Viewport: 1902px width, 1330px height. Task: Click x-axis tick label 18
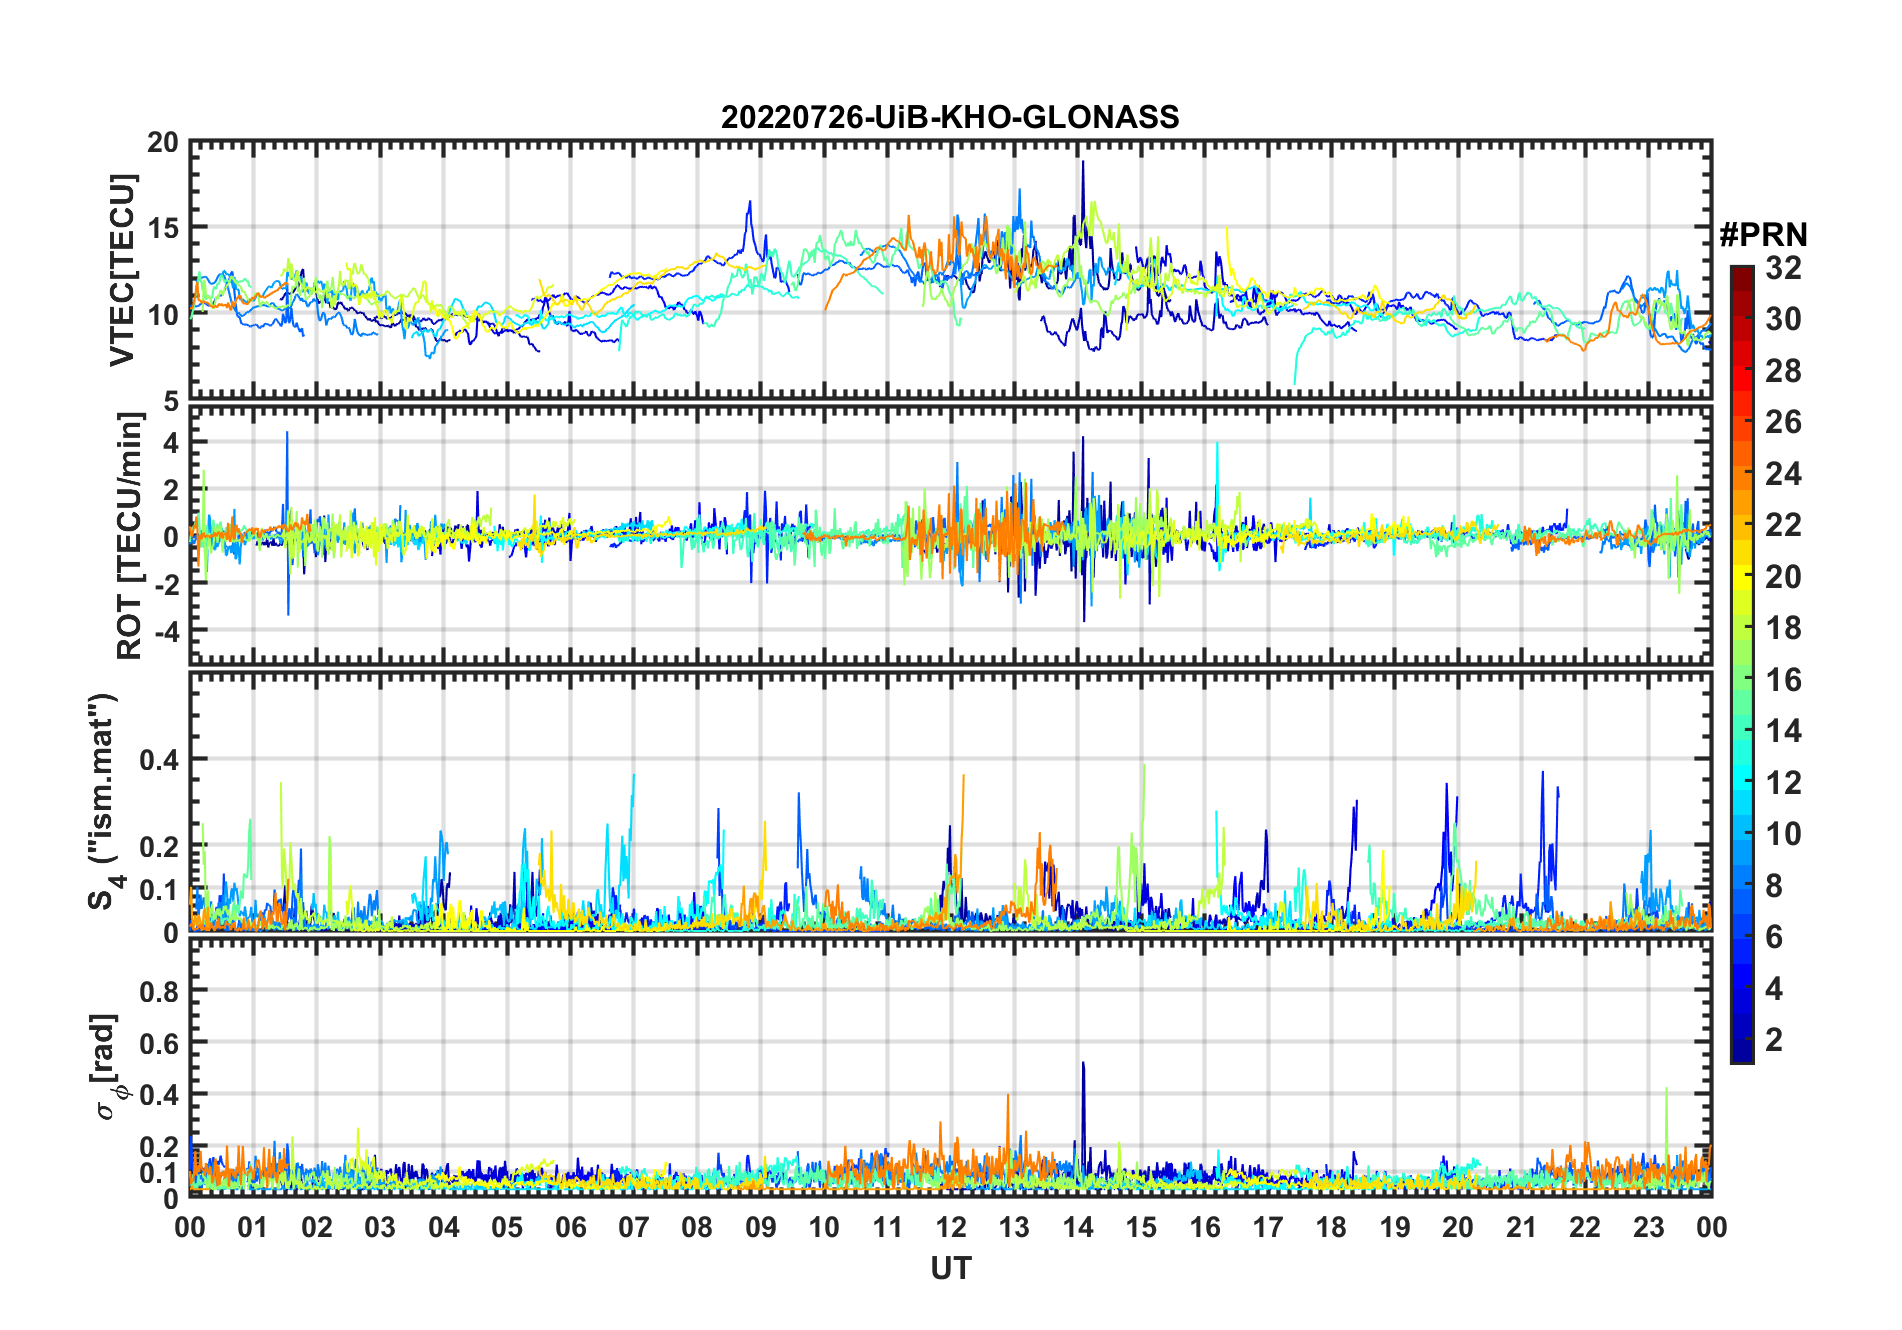pyautogui.click(x=1331, y=1227)
